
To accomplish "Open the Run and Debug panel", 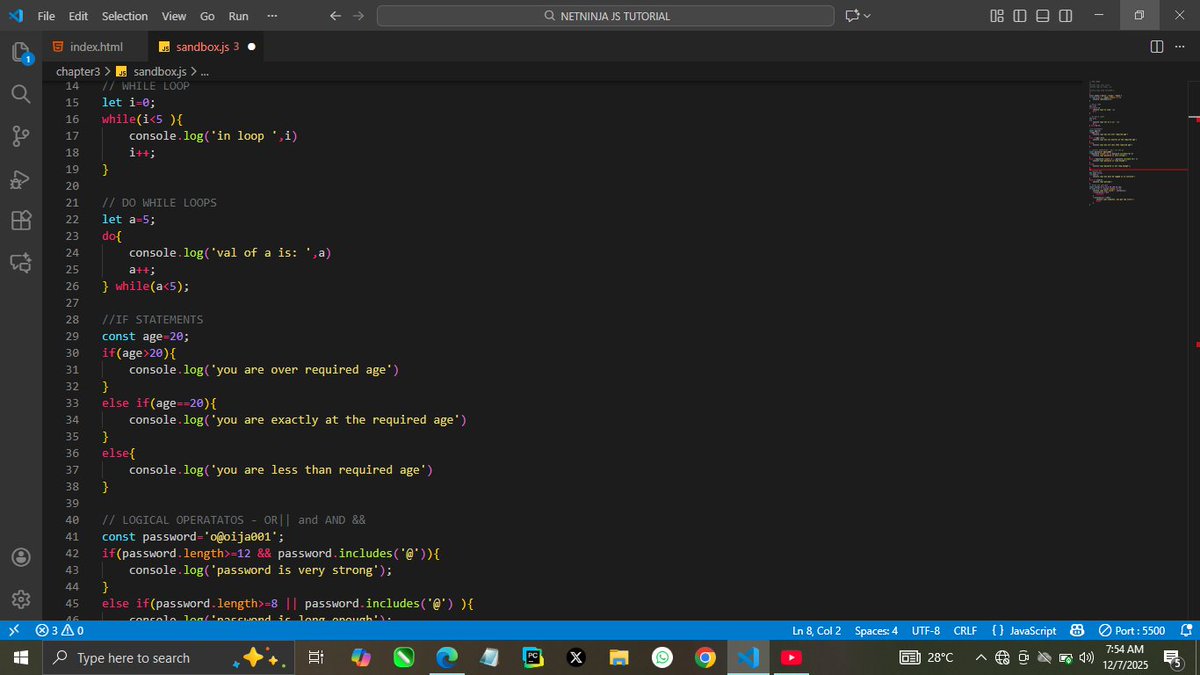I will coord(21,180).
